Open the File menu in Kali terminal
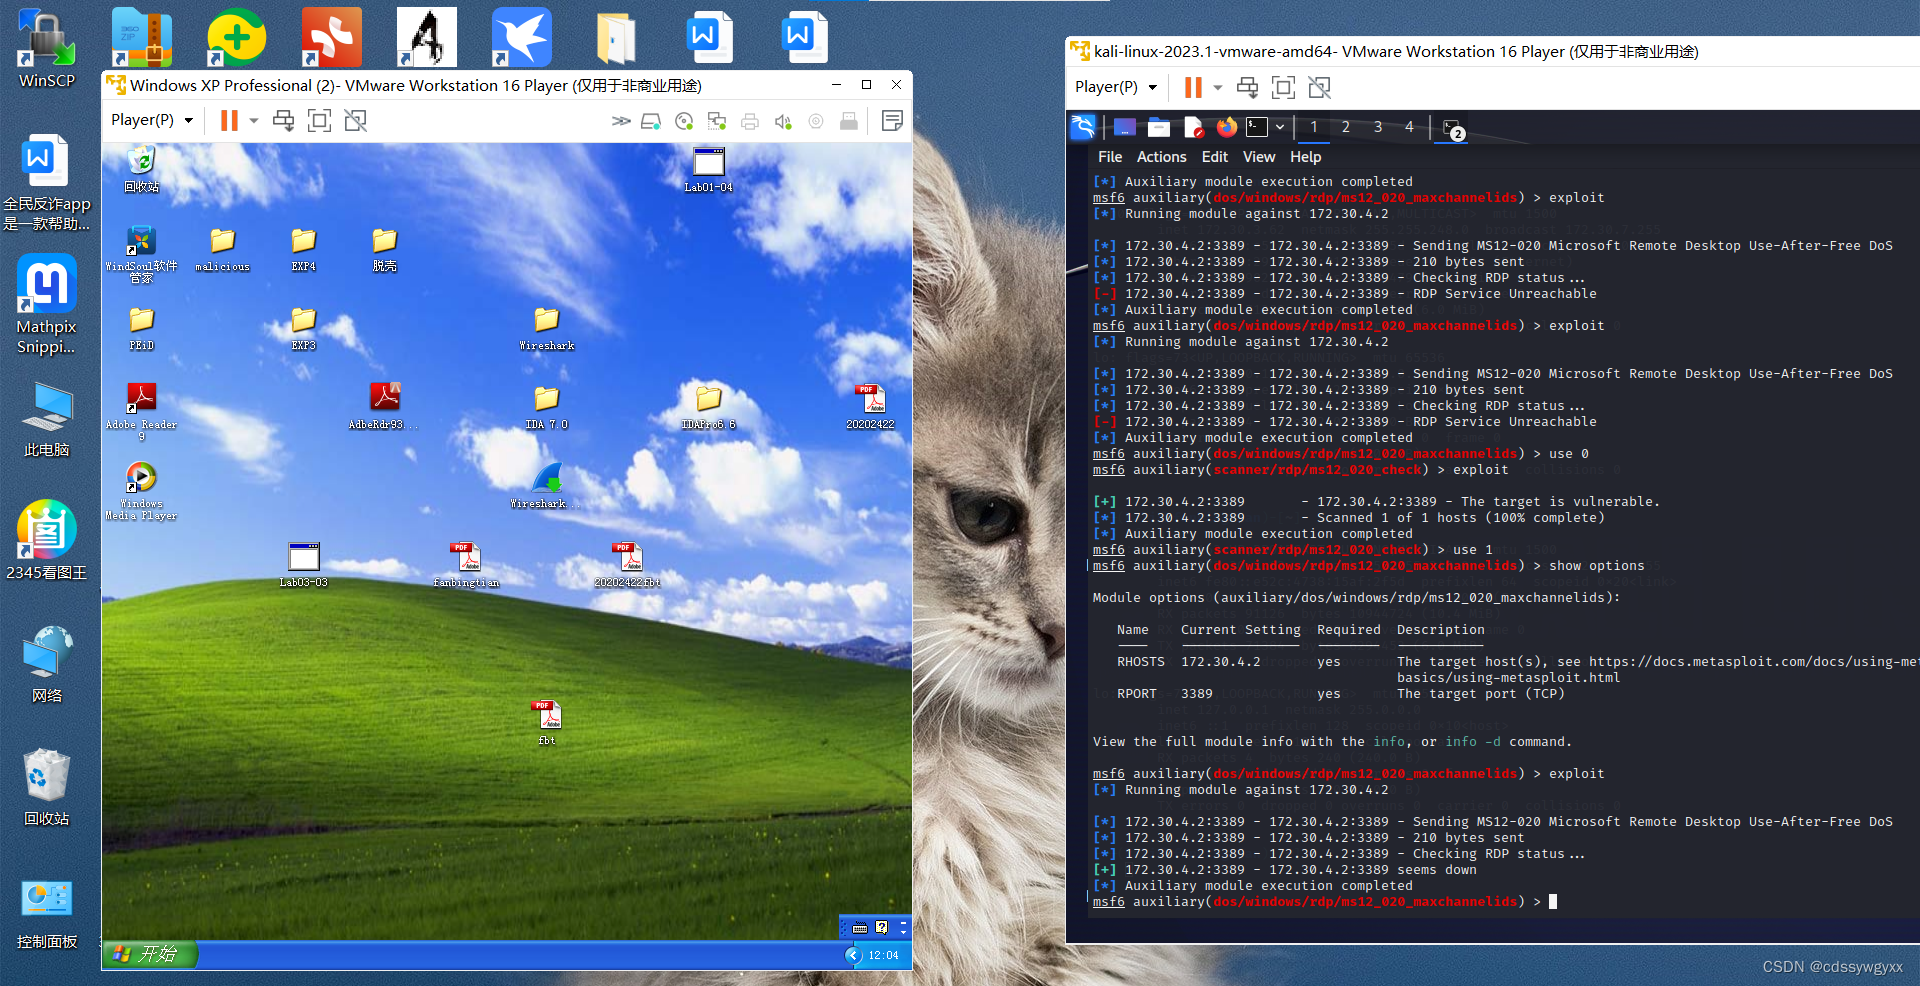 pos(1110,157)
